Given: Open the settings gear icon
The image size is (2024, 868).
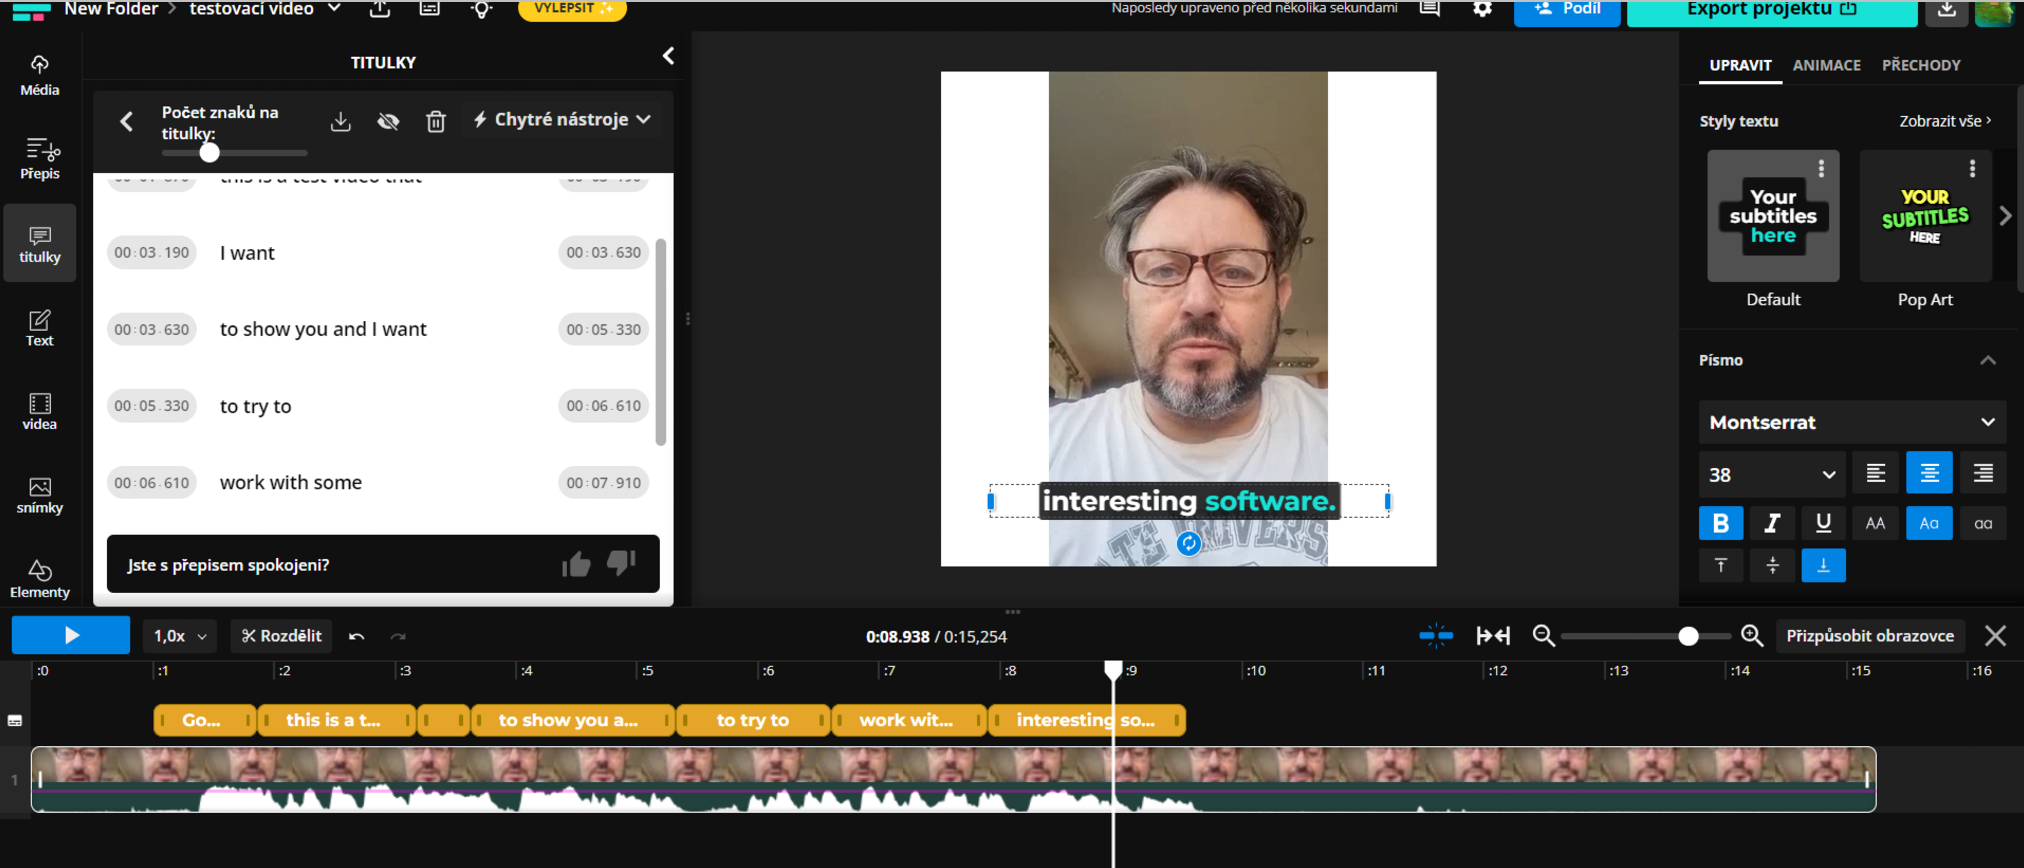Looking at the screenshot, I should 1482,9.
